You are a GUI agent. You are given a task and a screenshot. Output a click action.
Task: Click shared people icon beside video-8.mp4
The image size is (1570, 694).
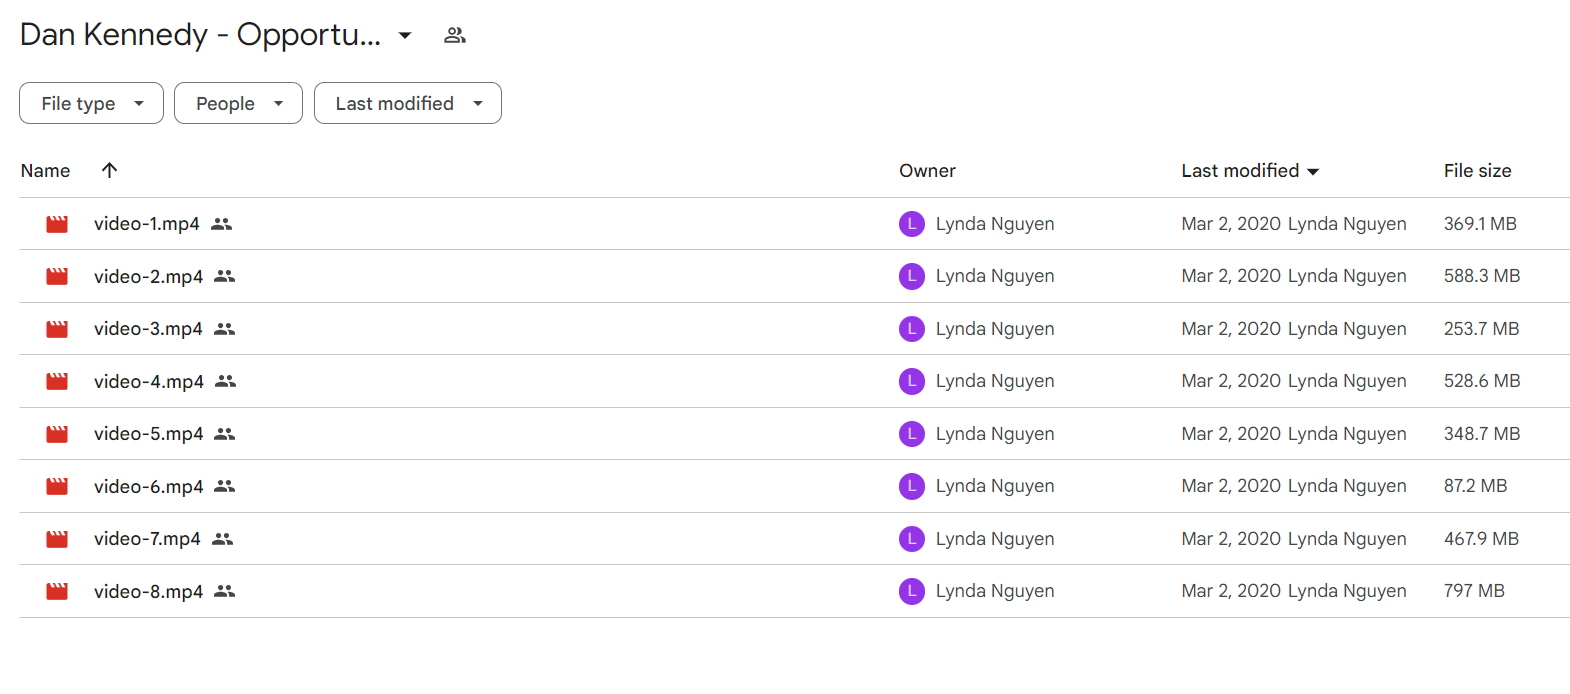[x=225, y=591]
